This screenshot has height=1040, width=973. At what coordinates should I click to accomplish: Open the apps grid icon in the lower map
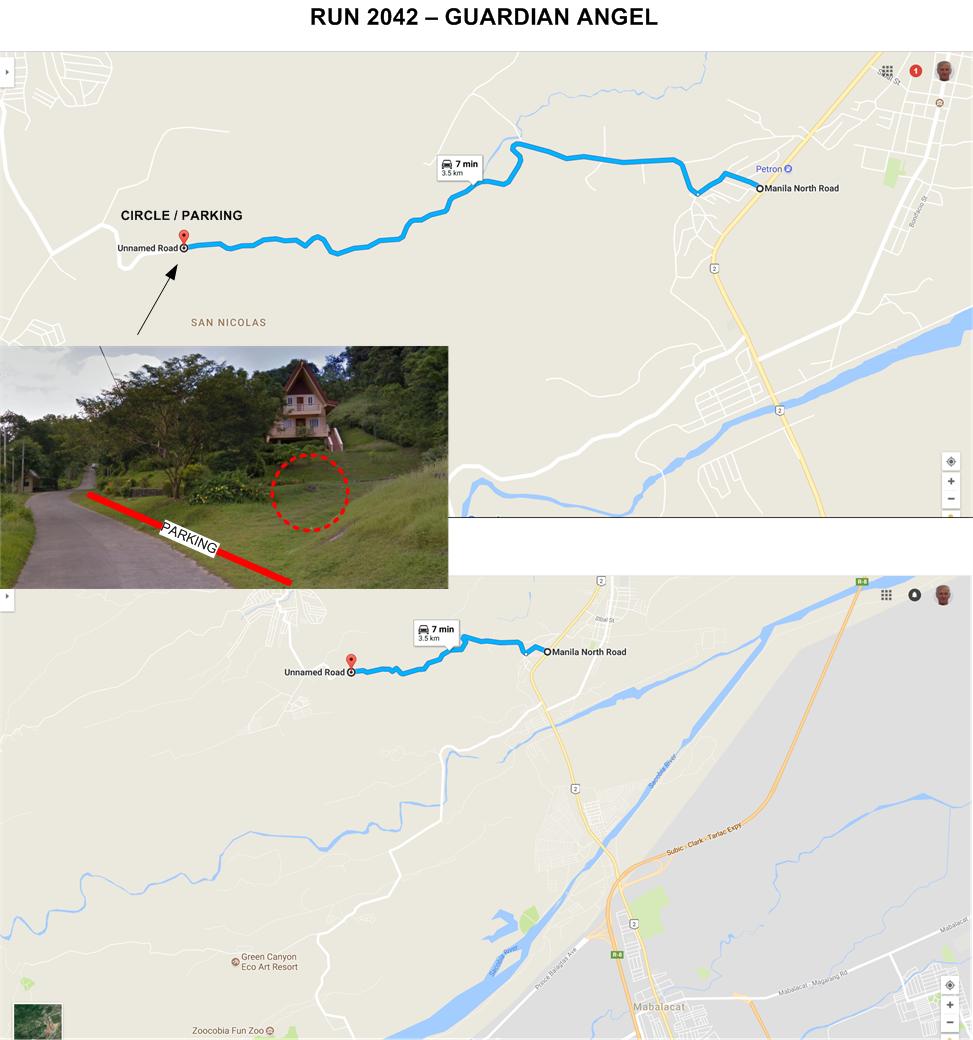(x=886, y=595)
